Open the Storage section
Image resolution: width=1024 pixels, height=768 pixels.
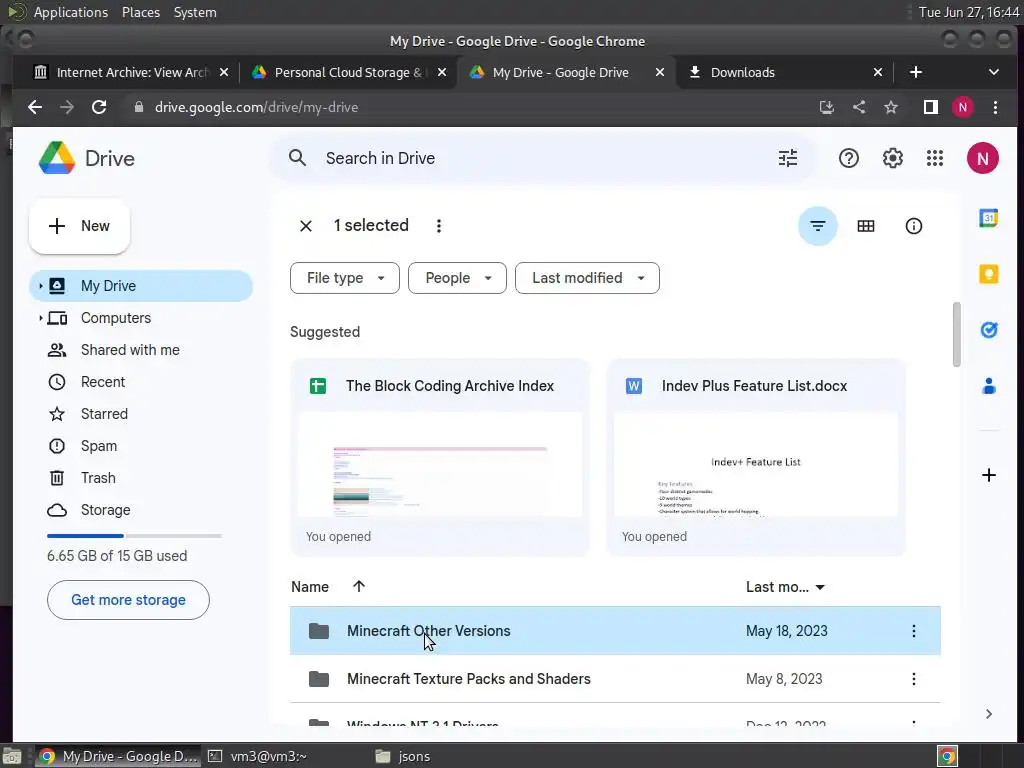pos(141,510)
